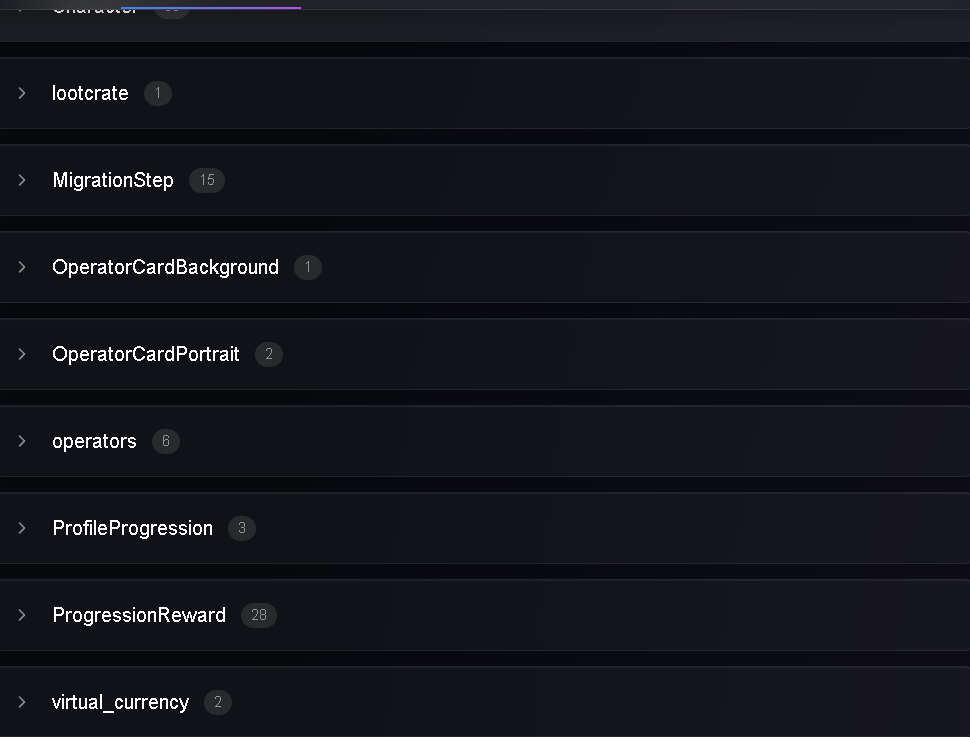Click the virtual_currency chevron arrow
Image resolution: width=970 pixels, height=737 pixels.
coord(22,702)
